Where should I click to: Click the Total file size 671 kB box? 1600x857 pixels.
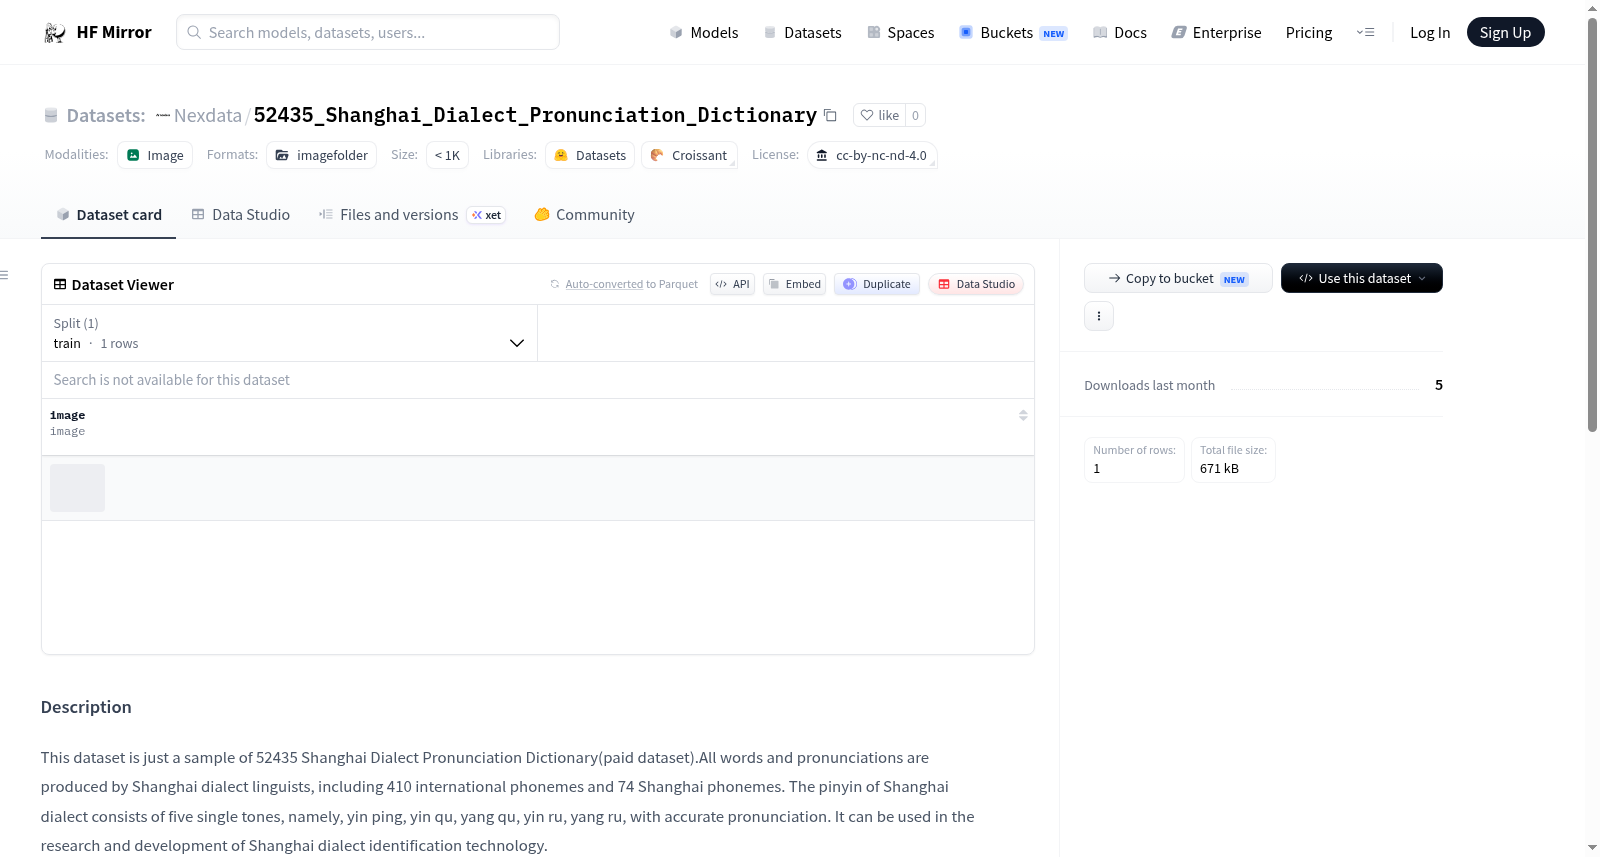point(1233,460)
